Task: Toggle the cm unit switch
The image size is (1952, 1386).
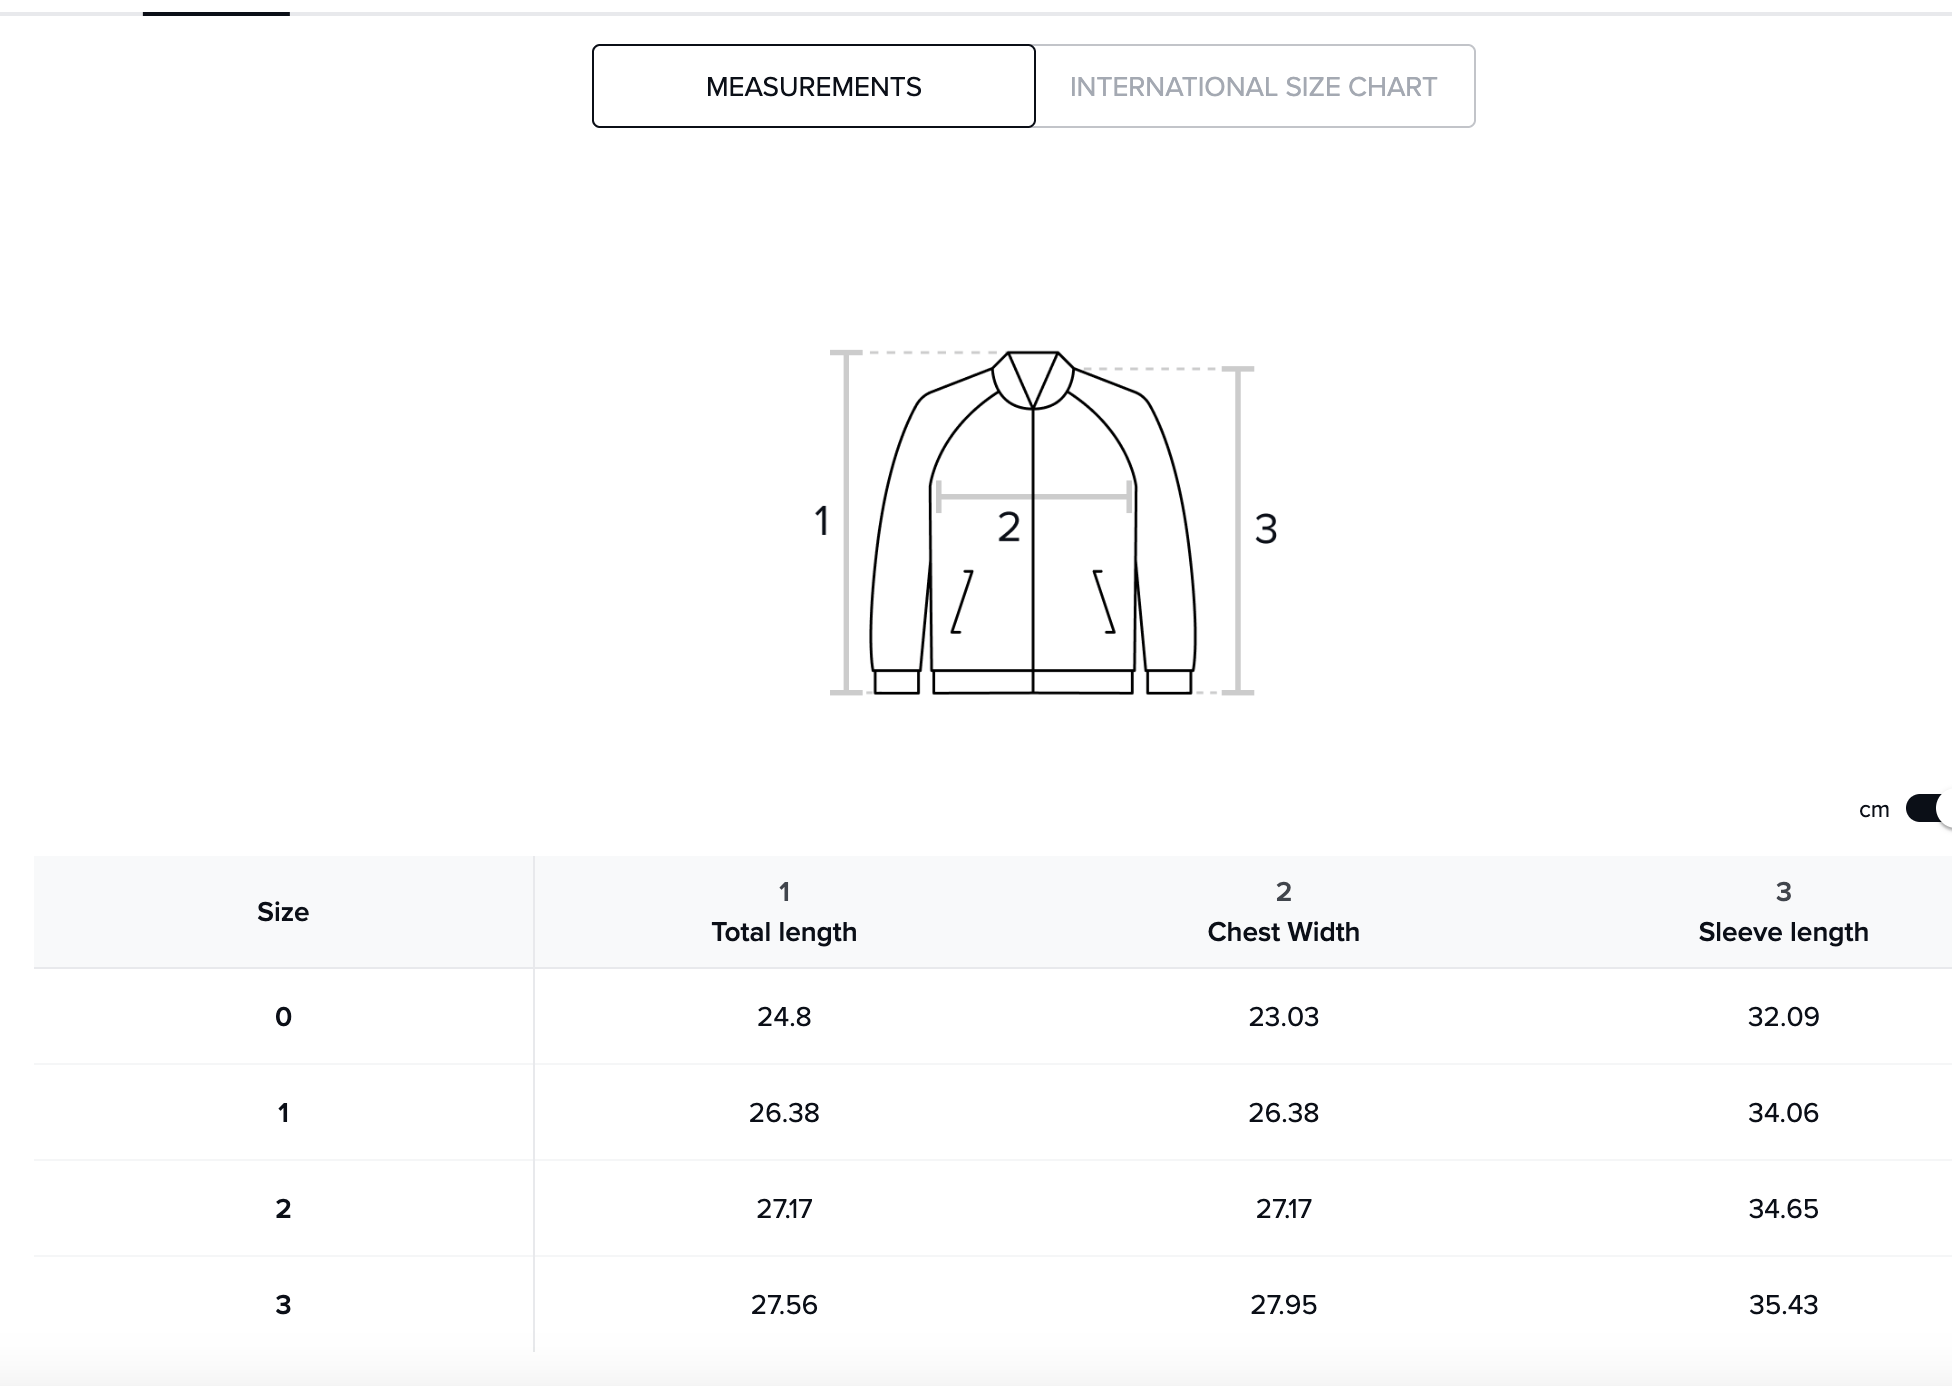Action: click(x=1928, y=808)
